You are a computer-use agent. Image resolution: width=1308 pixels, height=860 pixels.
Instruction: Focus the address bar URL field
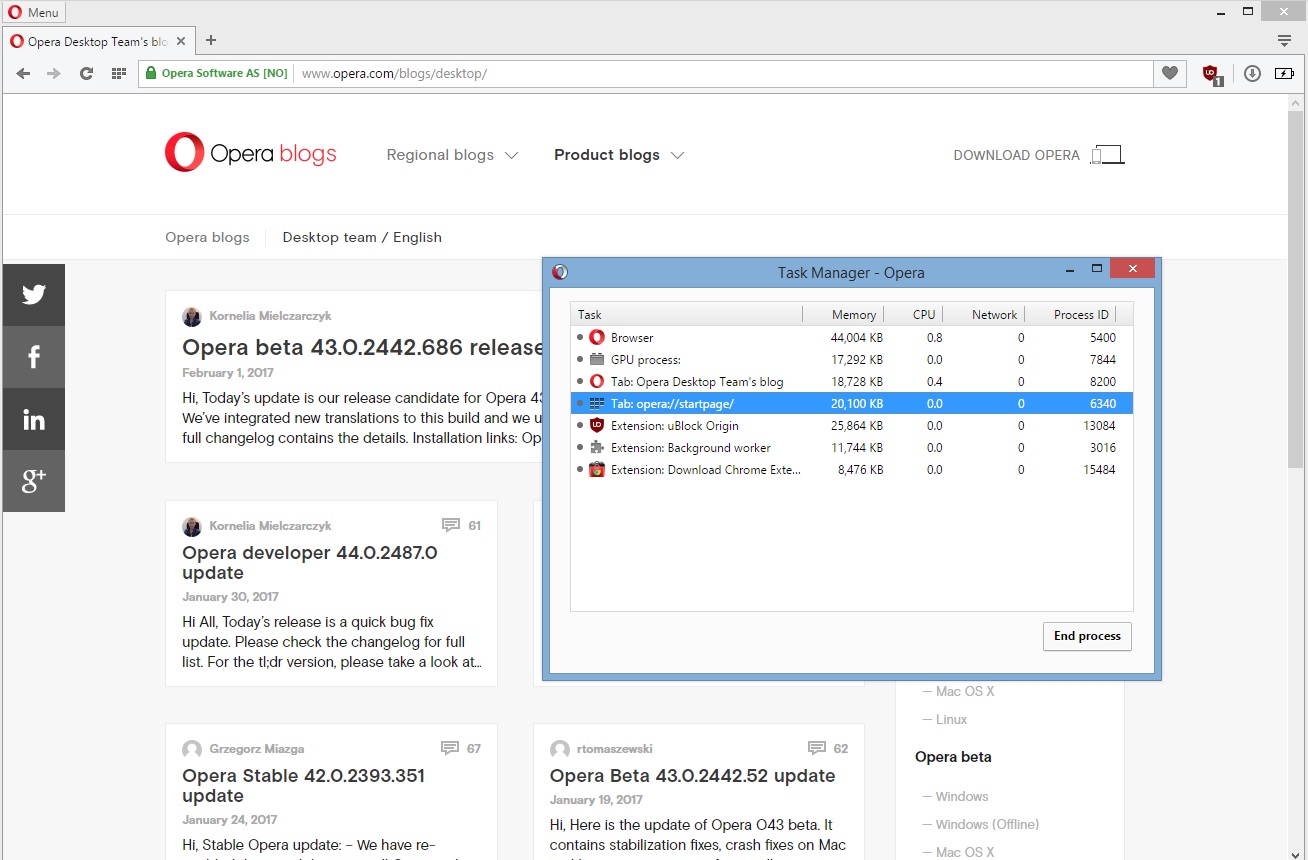point(724,73)
